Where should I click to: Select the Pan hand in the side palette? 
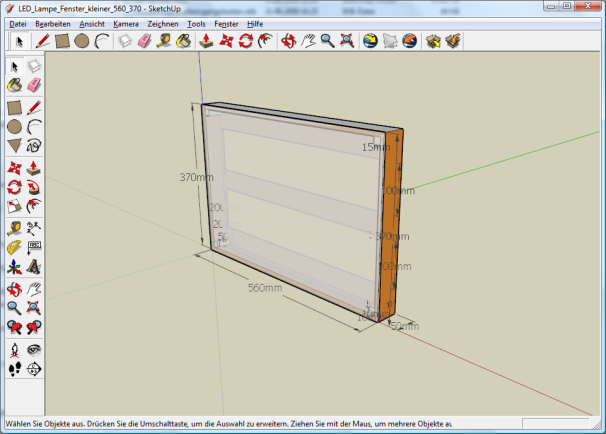click(x=34, y=289)
